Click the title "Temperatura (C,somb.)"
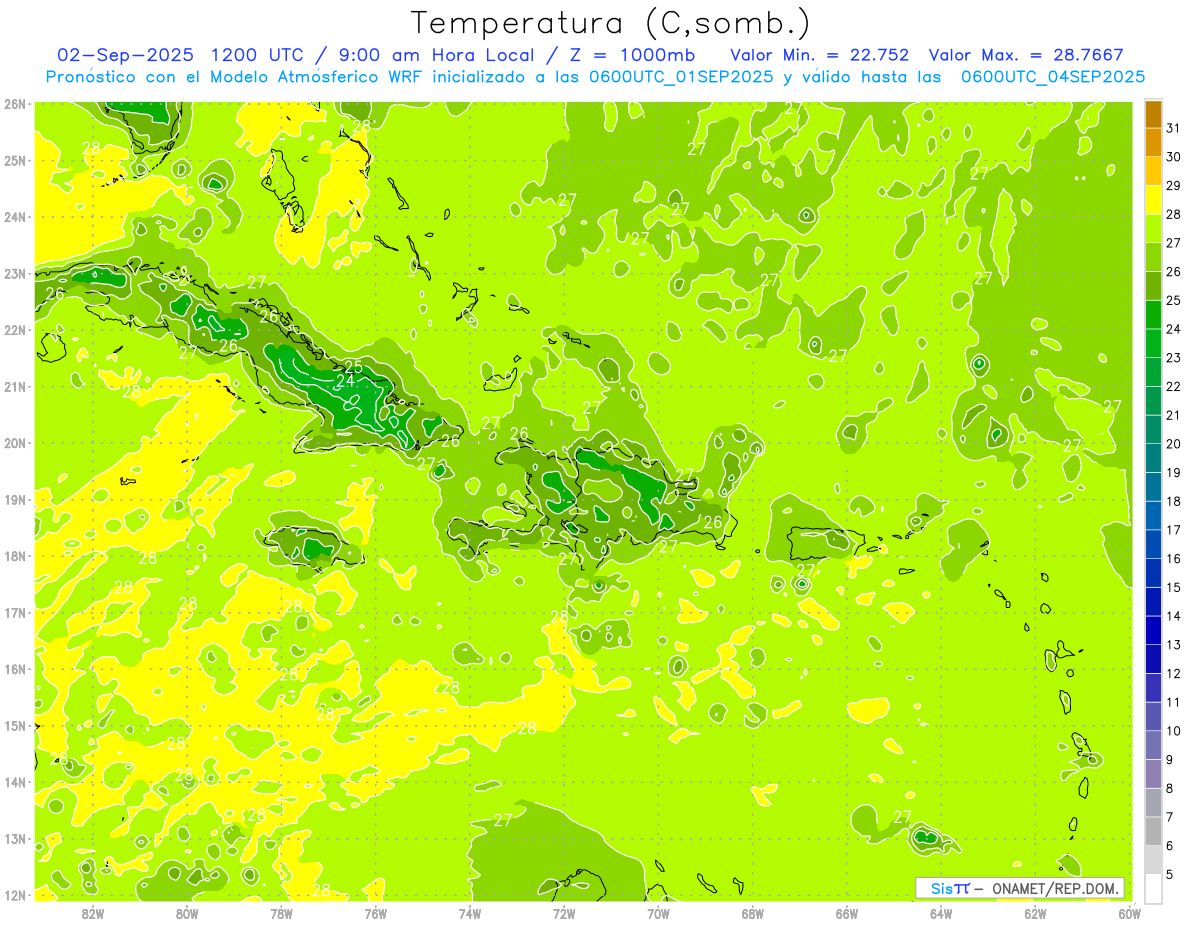 point(611,23)
